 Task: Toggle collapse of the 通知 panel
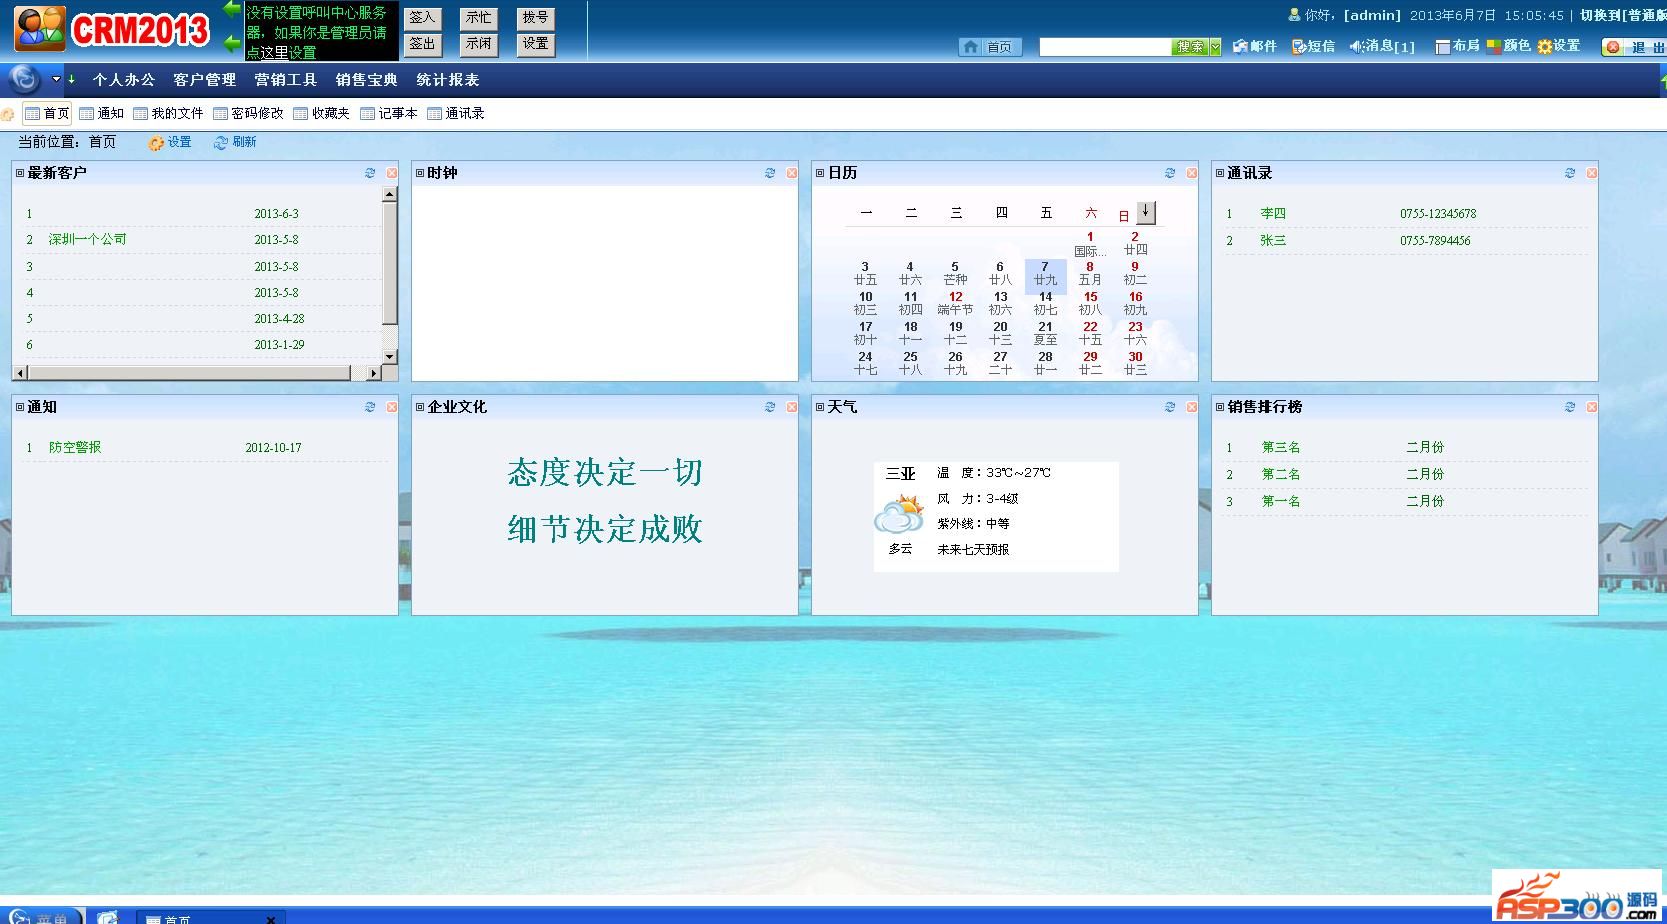click(x=20, y=407)
